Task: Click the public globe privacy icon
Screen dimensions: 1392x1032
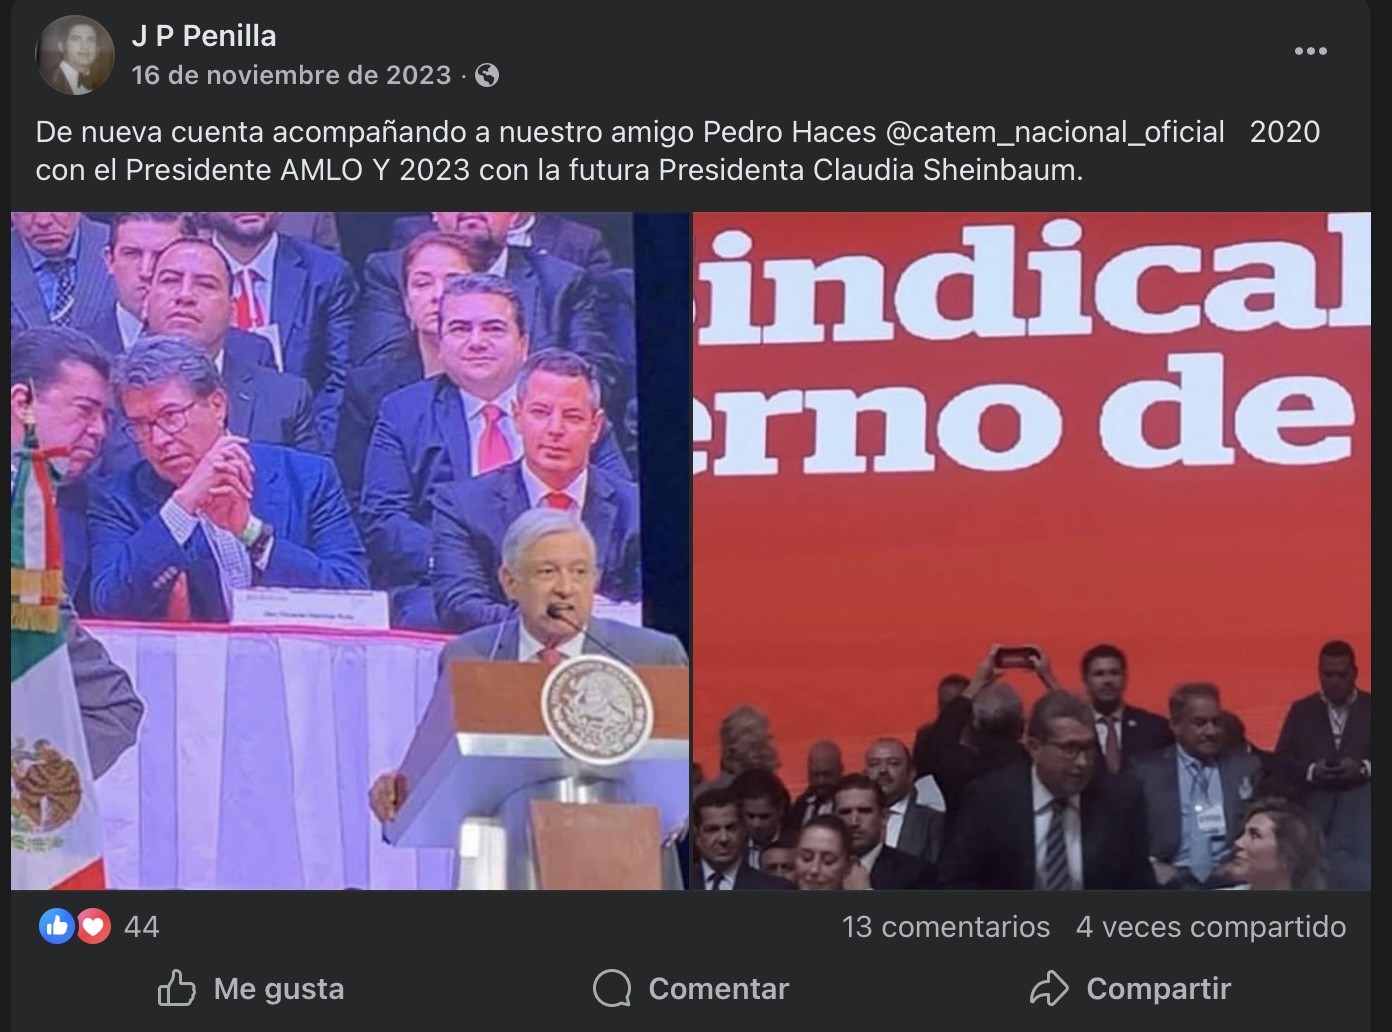Action: 487,75
